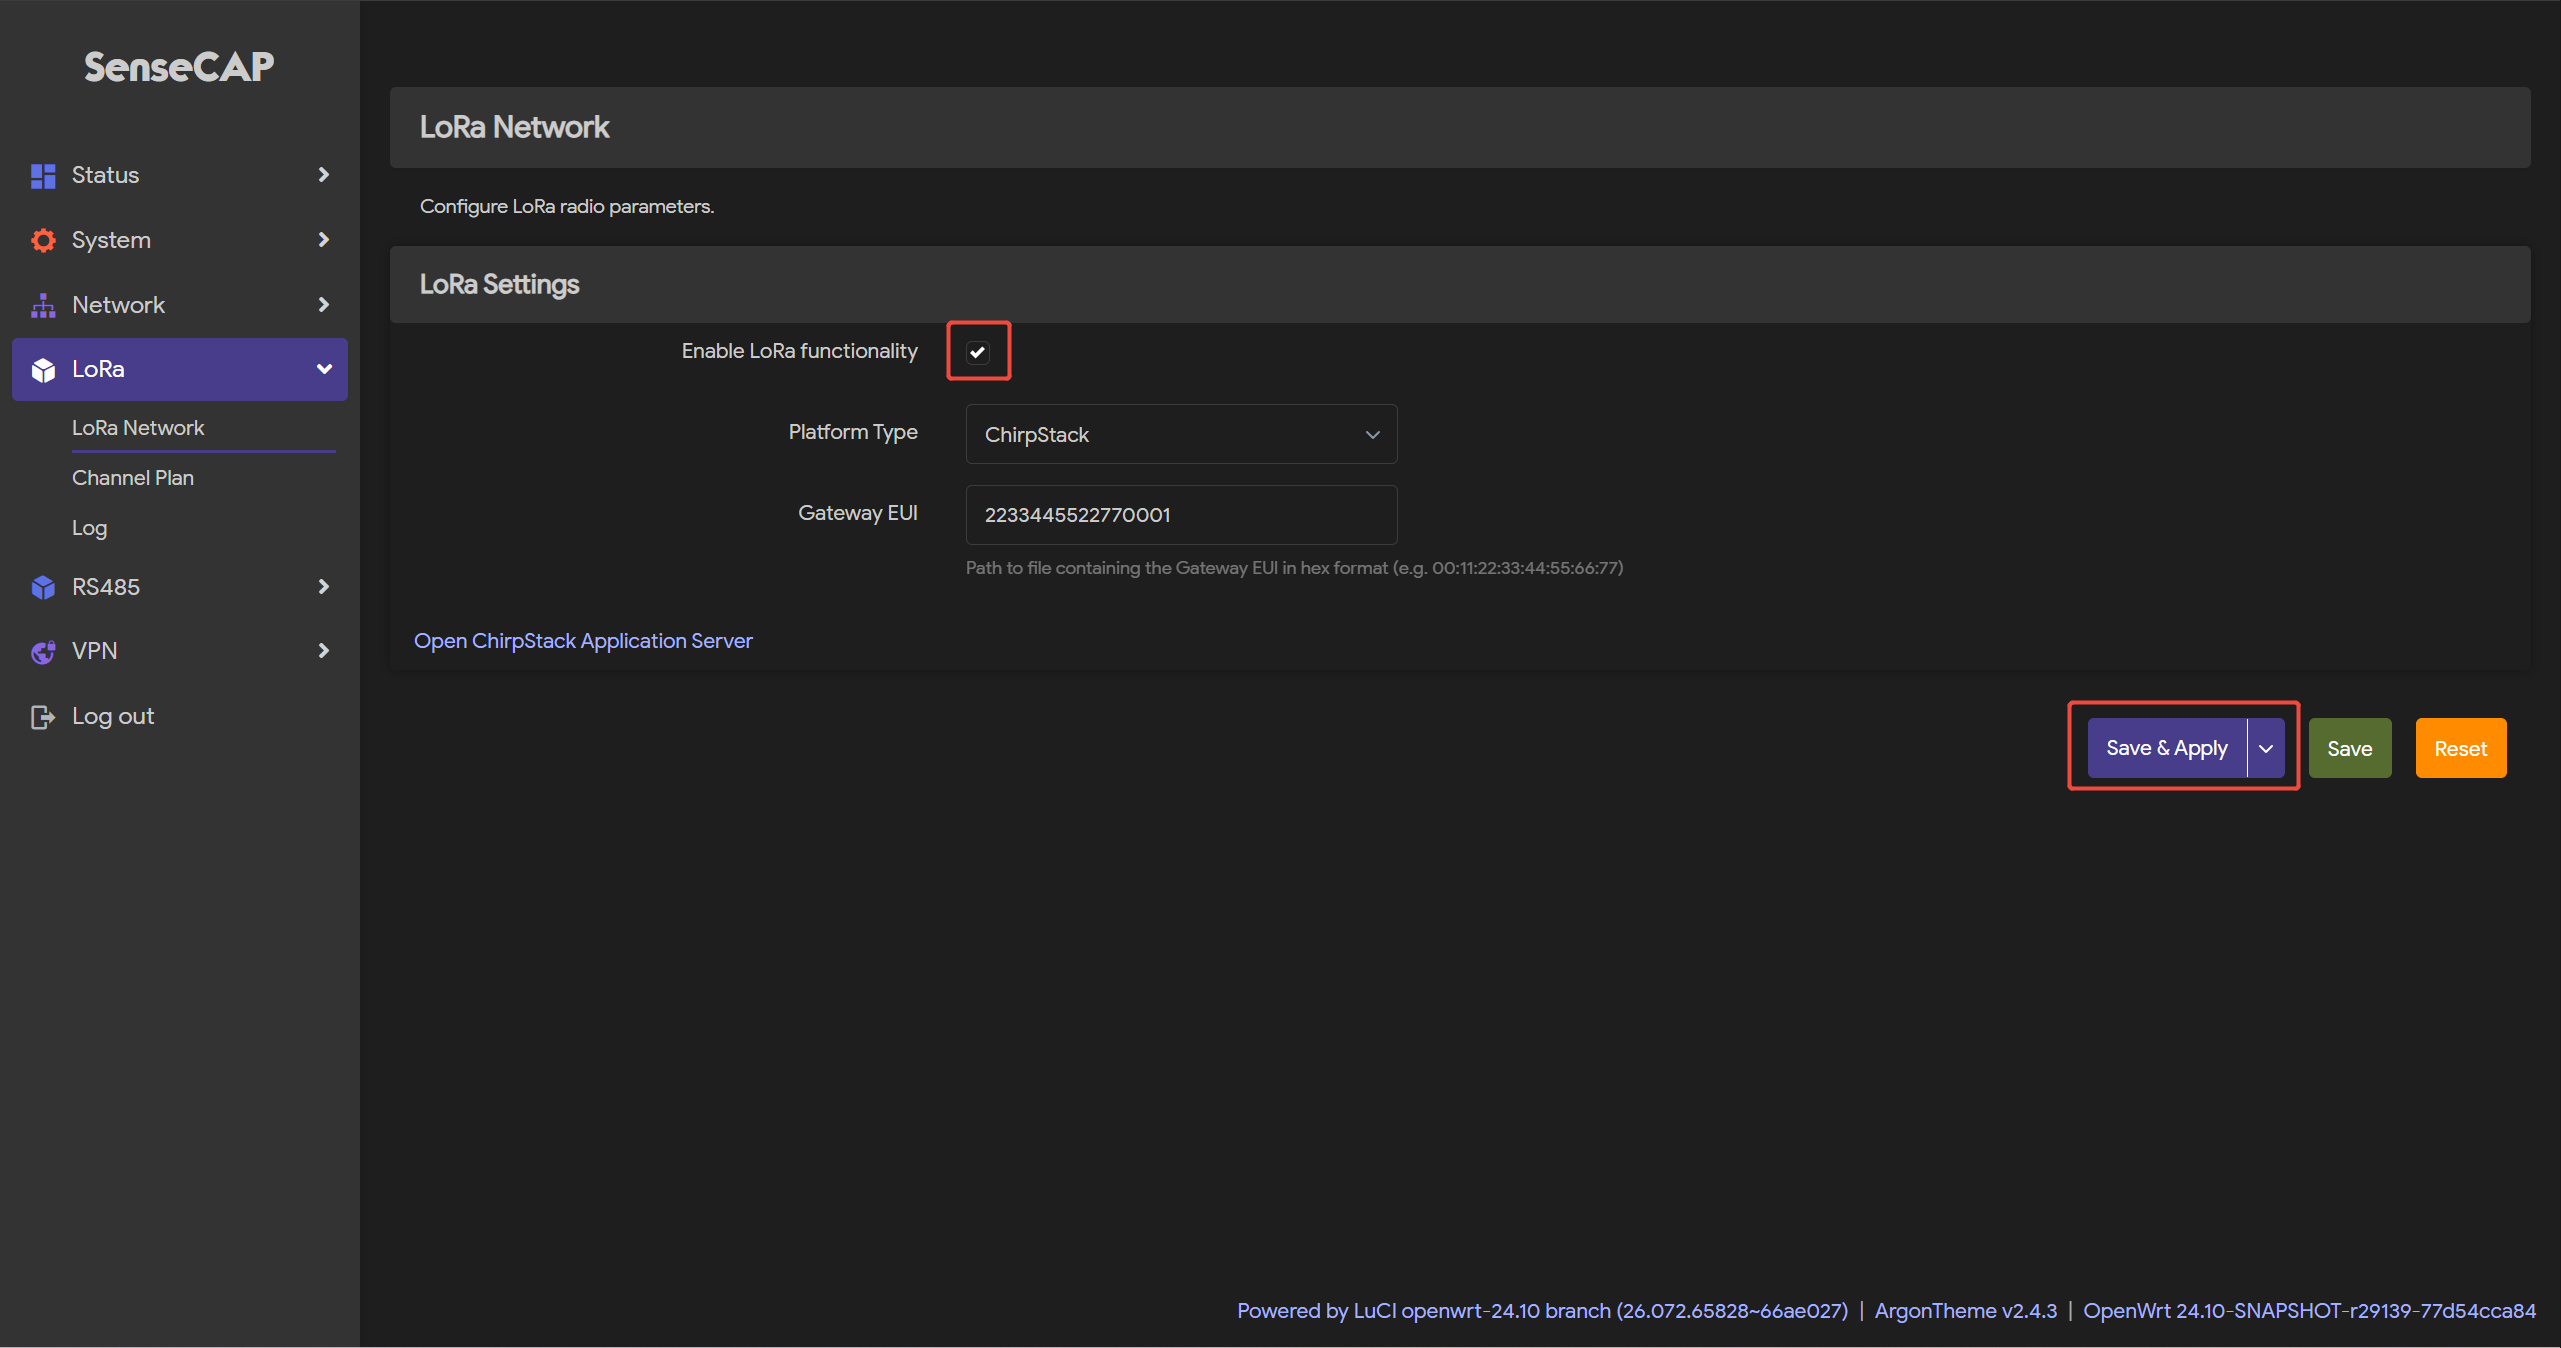
Task: Click the VPN globe icon
Action: 43,652
